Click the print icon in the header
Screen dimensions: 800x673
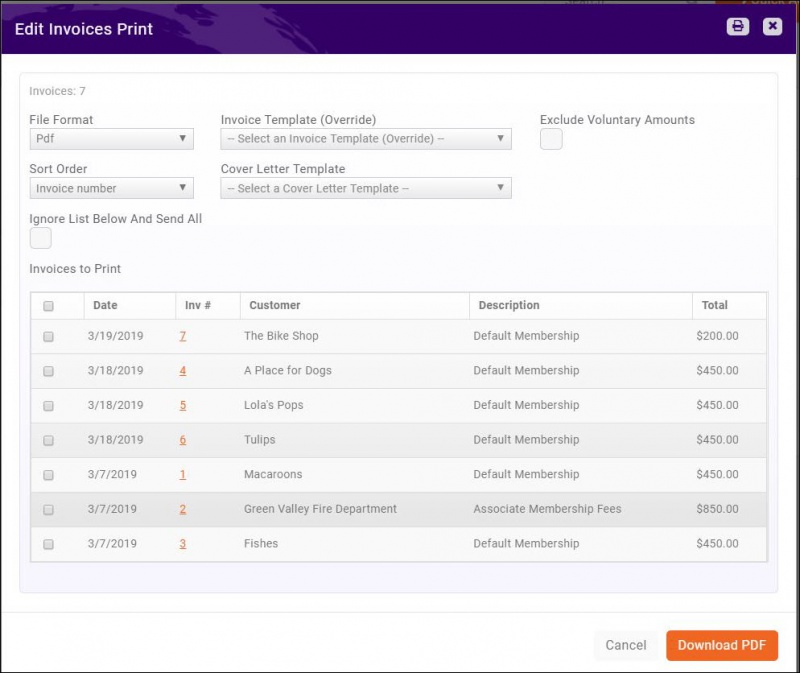[737, 26]
